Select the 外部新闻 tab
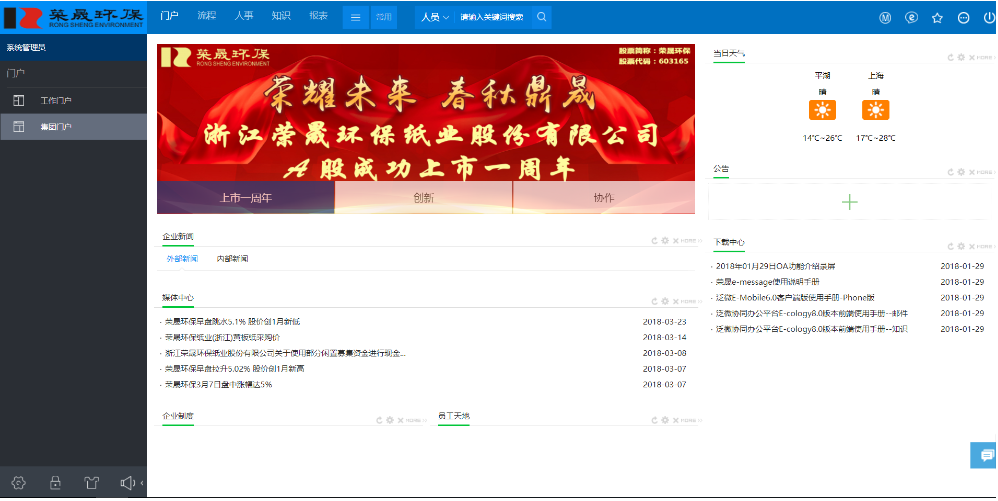The width and height of the screenshot is (998, 501). coord(182,259)
